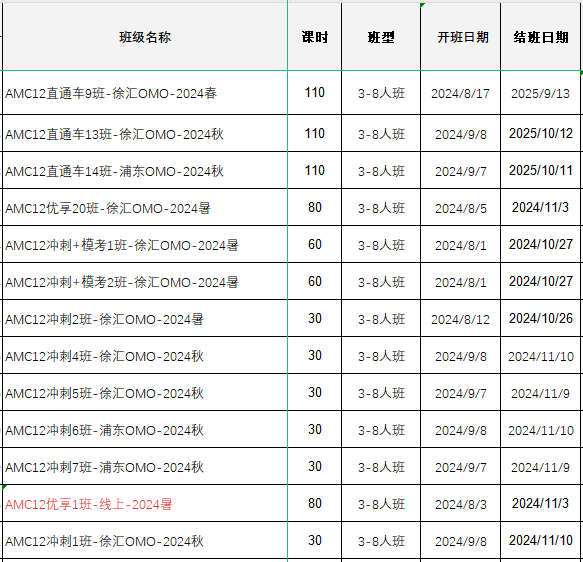The height and width of the screenshot is (562, 583).
Task: Click cell AMC12冲刺6班-浦东OMO-2024秋
Action: (145, 429)
